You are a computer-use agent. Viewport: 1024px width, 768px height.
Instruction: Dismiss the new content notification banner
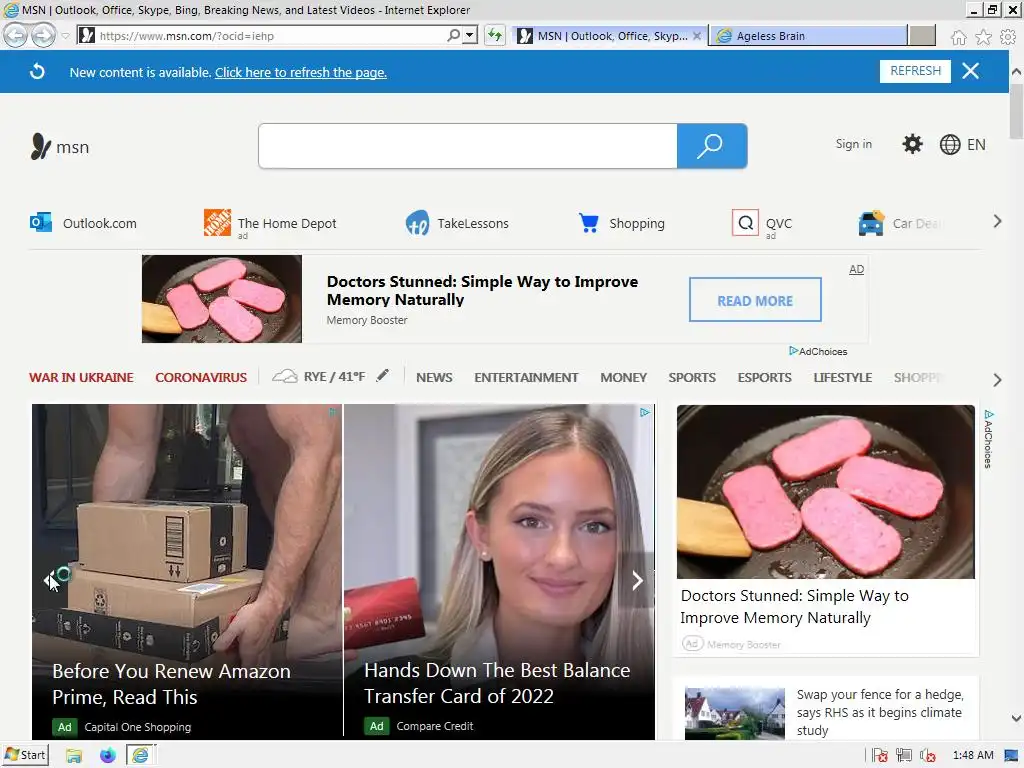[970, 71]
